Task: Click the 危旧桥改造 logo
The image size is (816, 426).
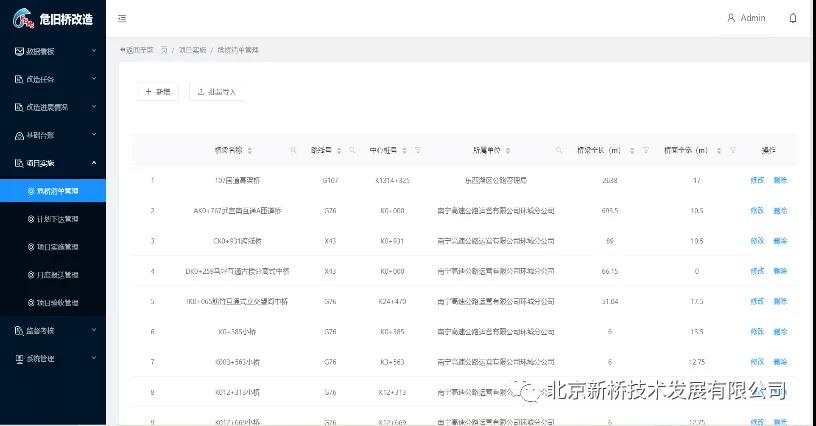Action: click(x=53, y=19)
